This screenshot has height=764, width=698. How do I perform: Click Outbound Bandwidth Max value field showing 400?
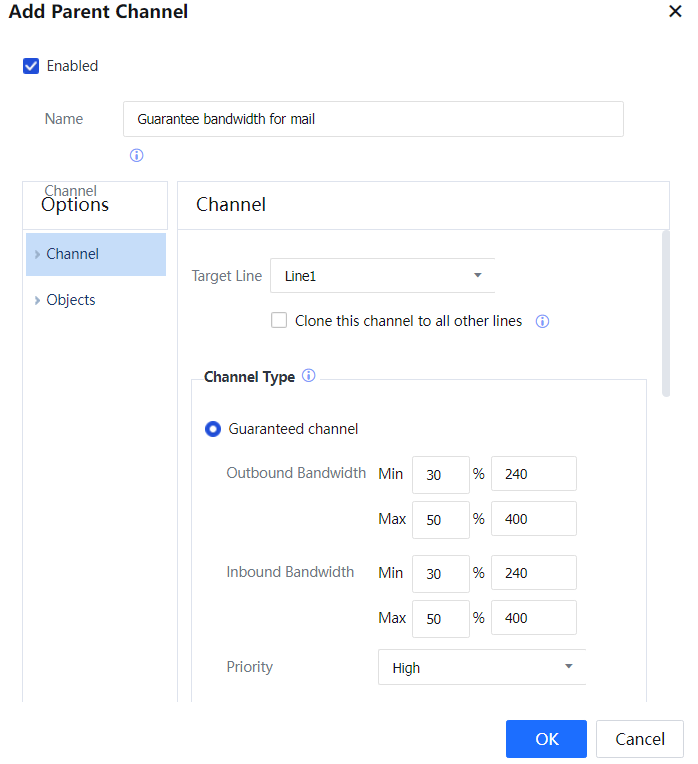[533, 520]
